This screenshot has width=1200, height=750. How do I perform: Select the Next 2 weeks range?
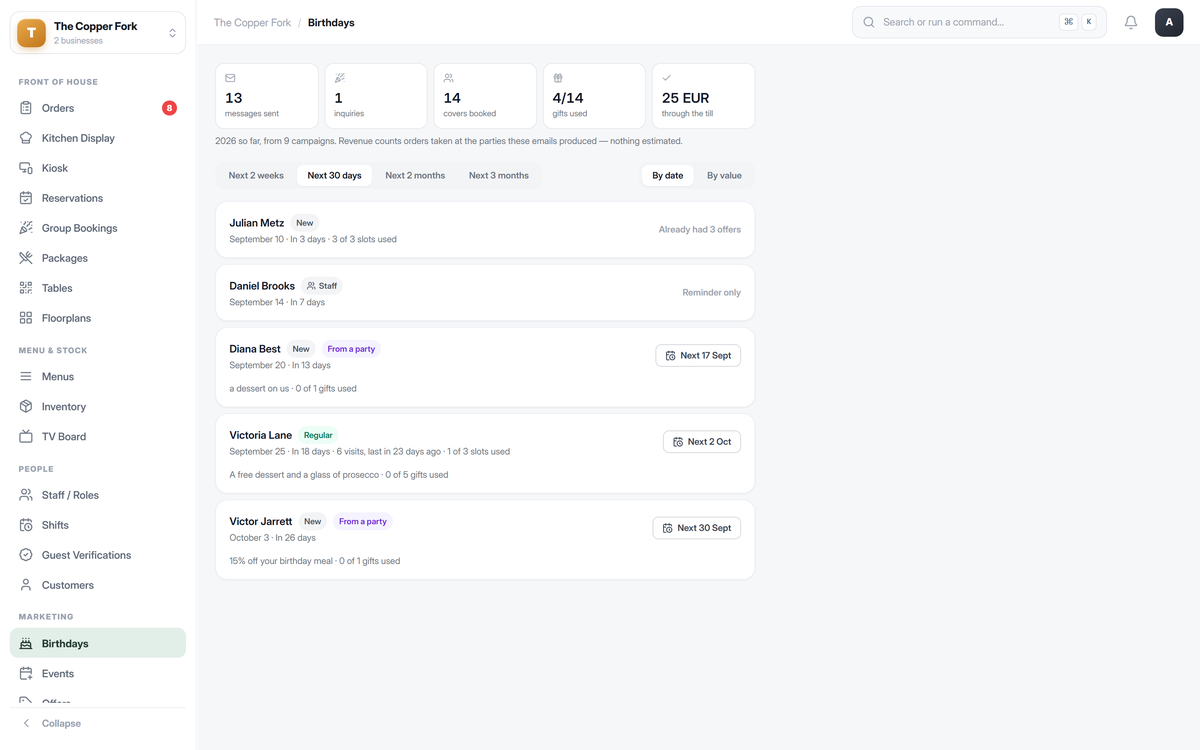coord(256,176)
